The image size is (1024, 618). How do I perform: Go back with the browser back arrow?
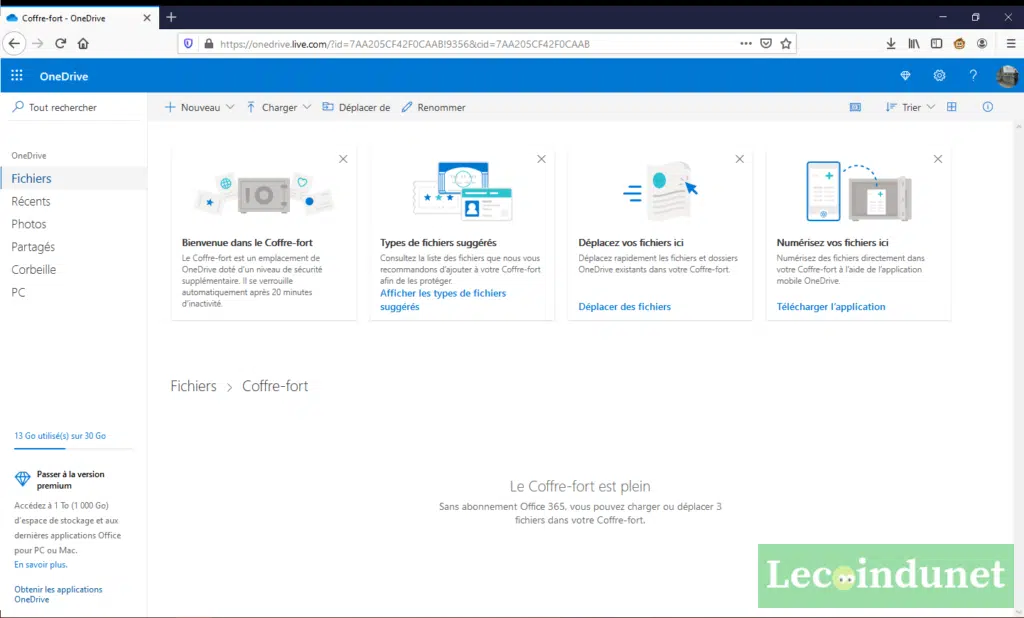[x=14, y=44]
